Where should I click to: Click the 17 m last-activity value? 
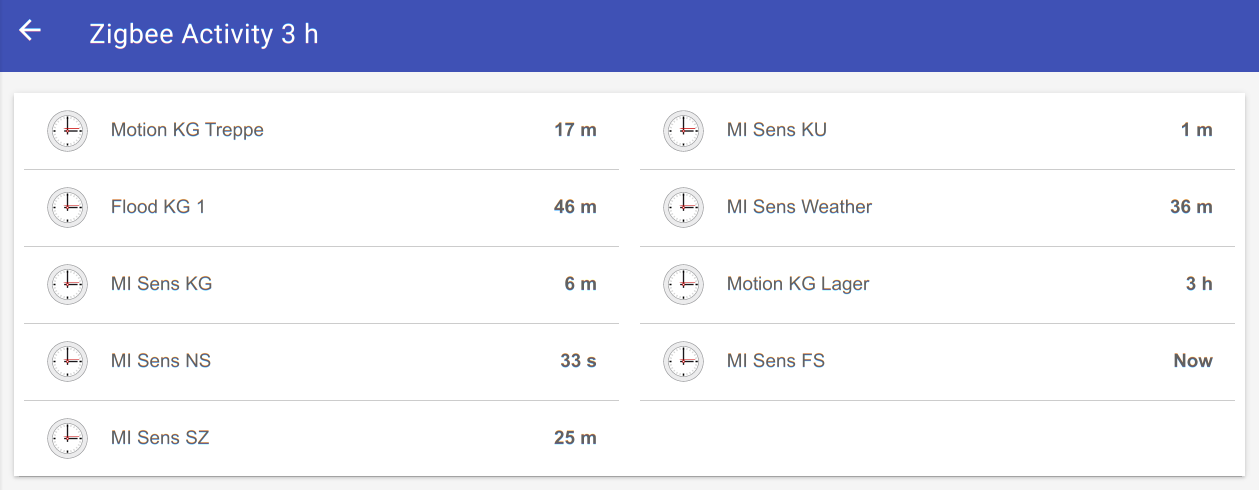coord(575,130)
